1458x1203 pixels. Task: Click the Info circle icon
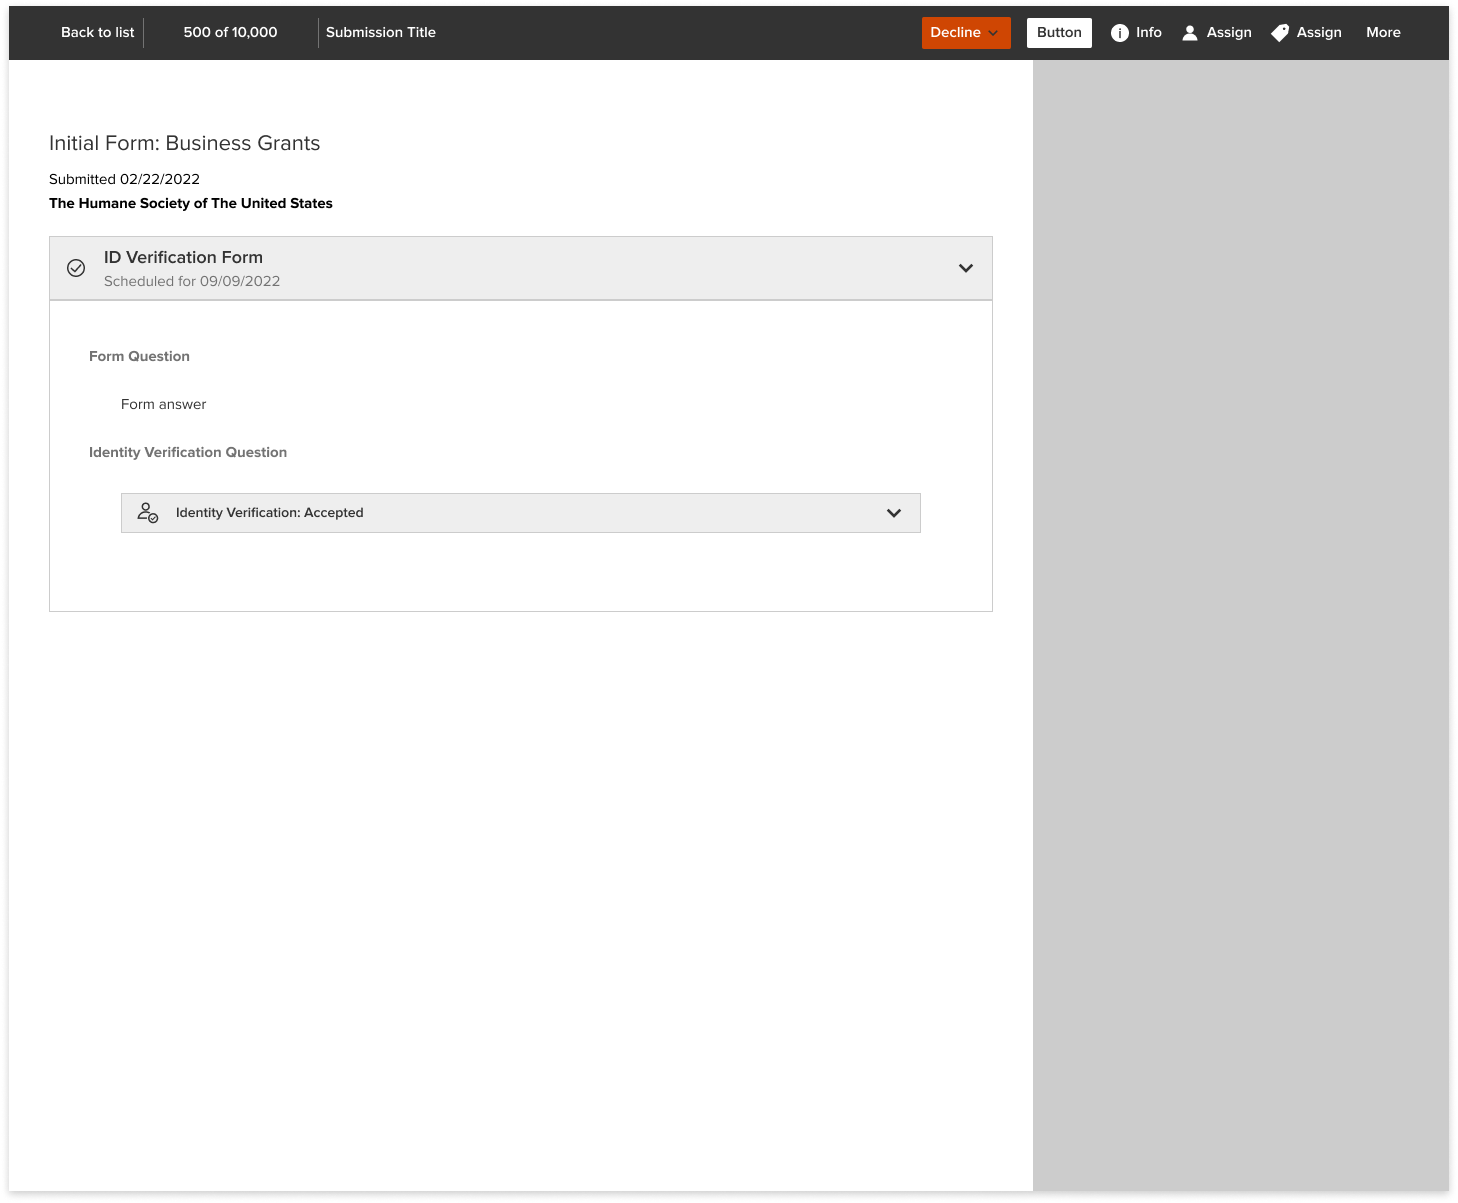coord(1120,33)
